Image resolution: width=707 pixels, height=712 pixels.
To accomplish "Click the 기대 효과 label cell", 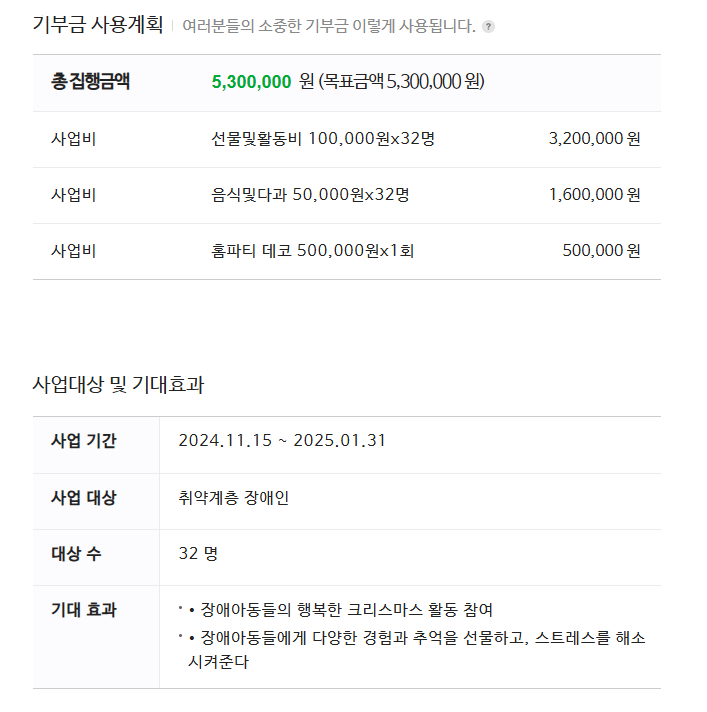I will pos(96,637).
